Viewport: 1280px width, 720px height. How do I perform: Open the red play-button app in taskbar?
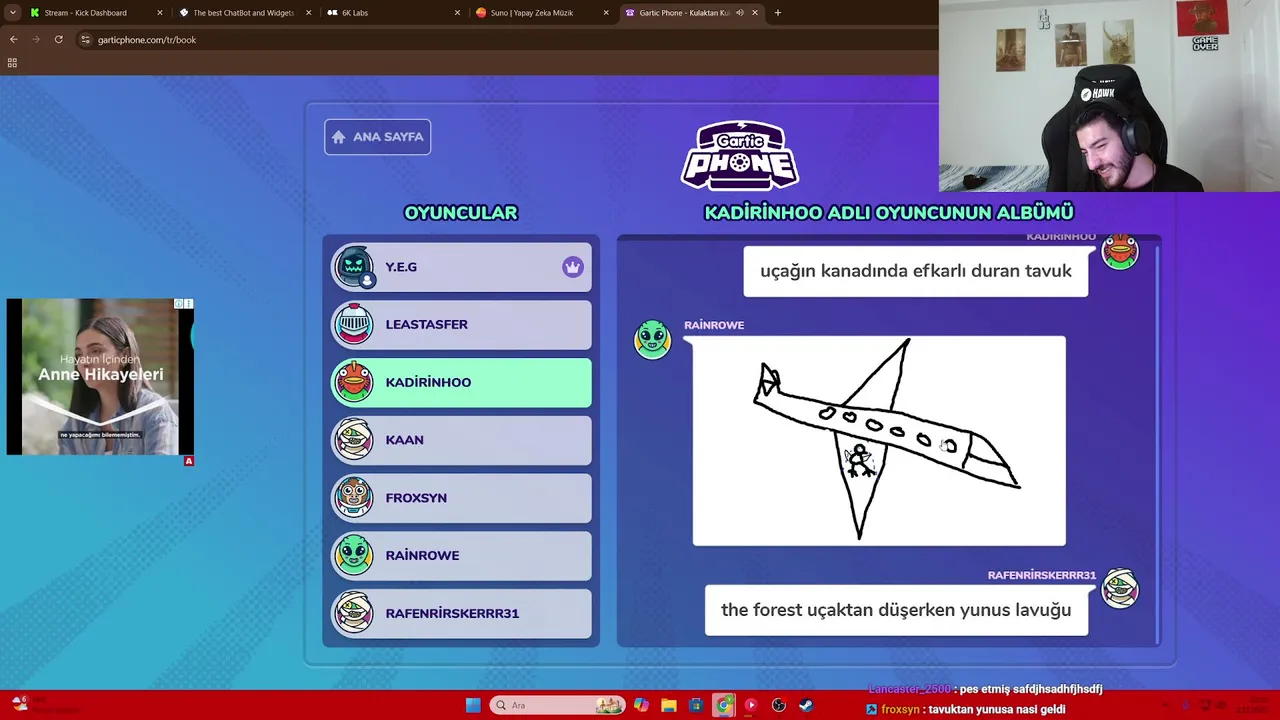(751, 705)
